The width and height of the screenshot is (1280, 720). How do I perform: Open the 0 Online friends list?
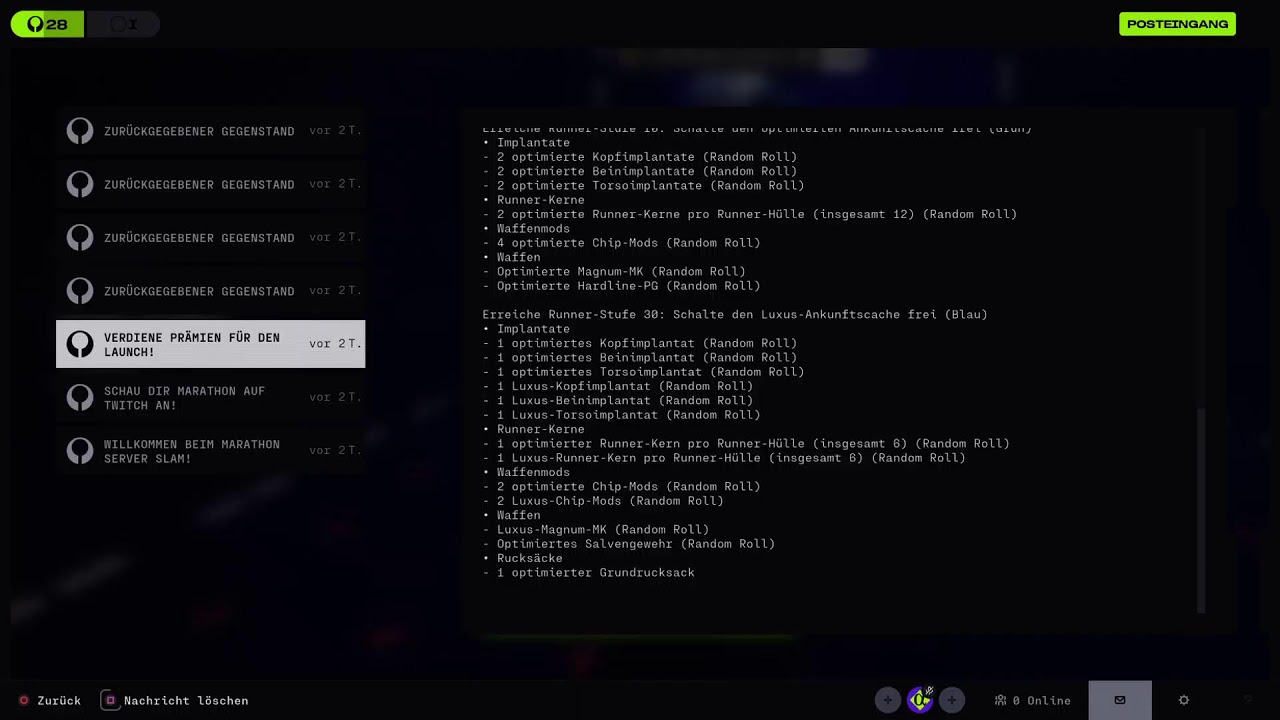pos(1033,700)
